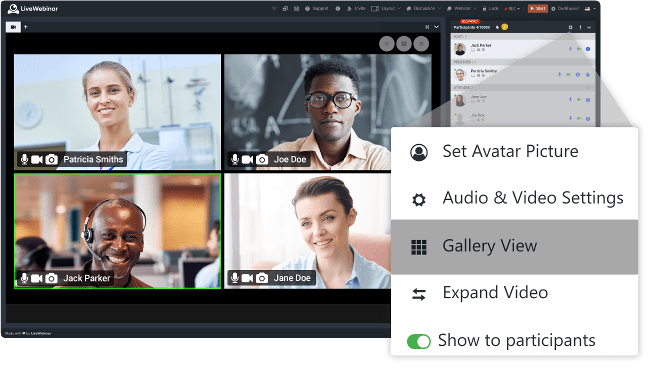Screen dimensions: 650x370
Task: Open the Layout dropdown
Action: [386, 8]
